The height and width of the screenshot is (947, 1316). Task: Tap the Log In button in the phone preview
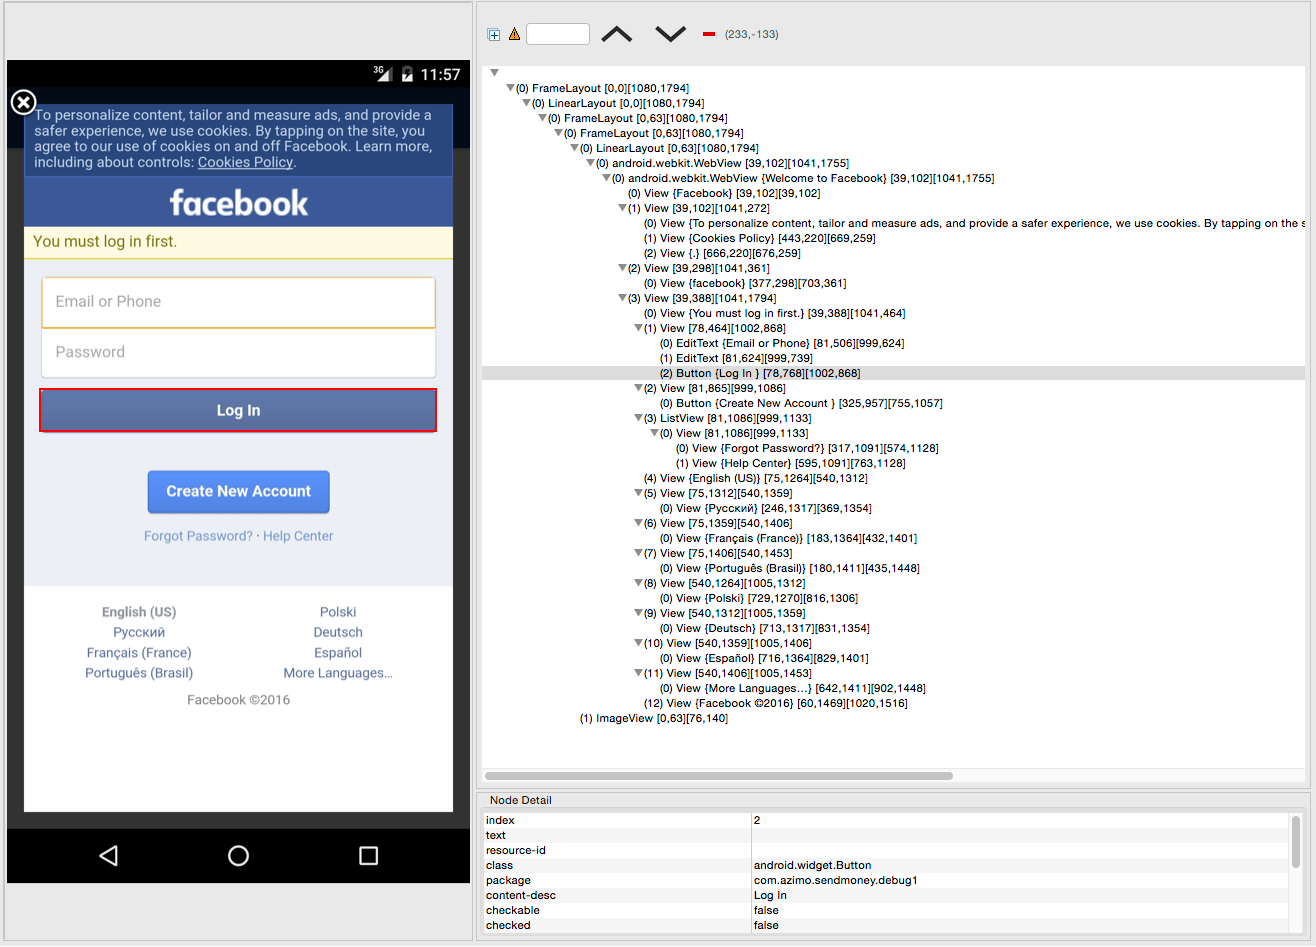coord(238,410)
